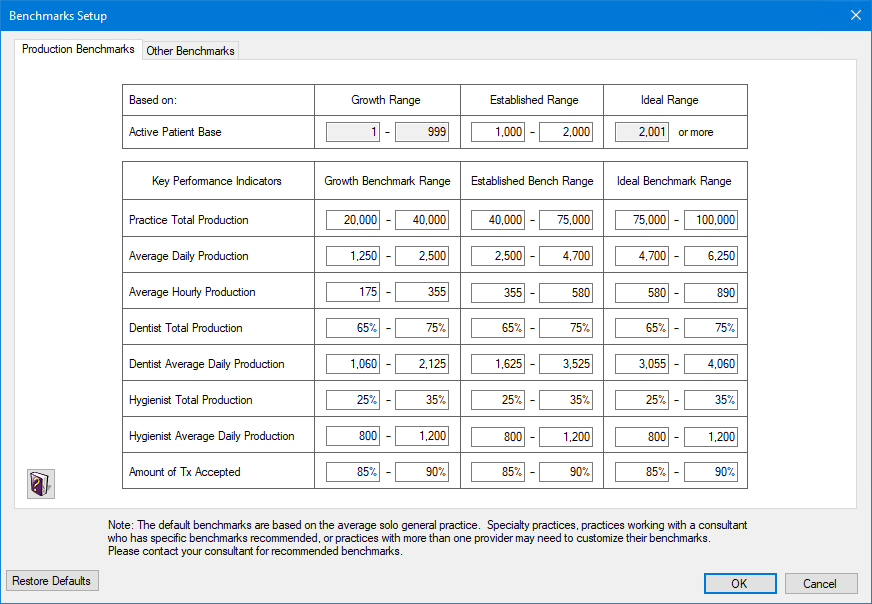The image size is (872, 604).
Task: Click the Restore Defaults button
Action: (x=52, y=580)
